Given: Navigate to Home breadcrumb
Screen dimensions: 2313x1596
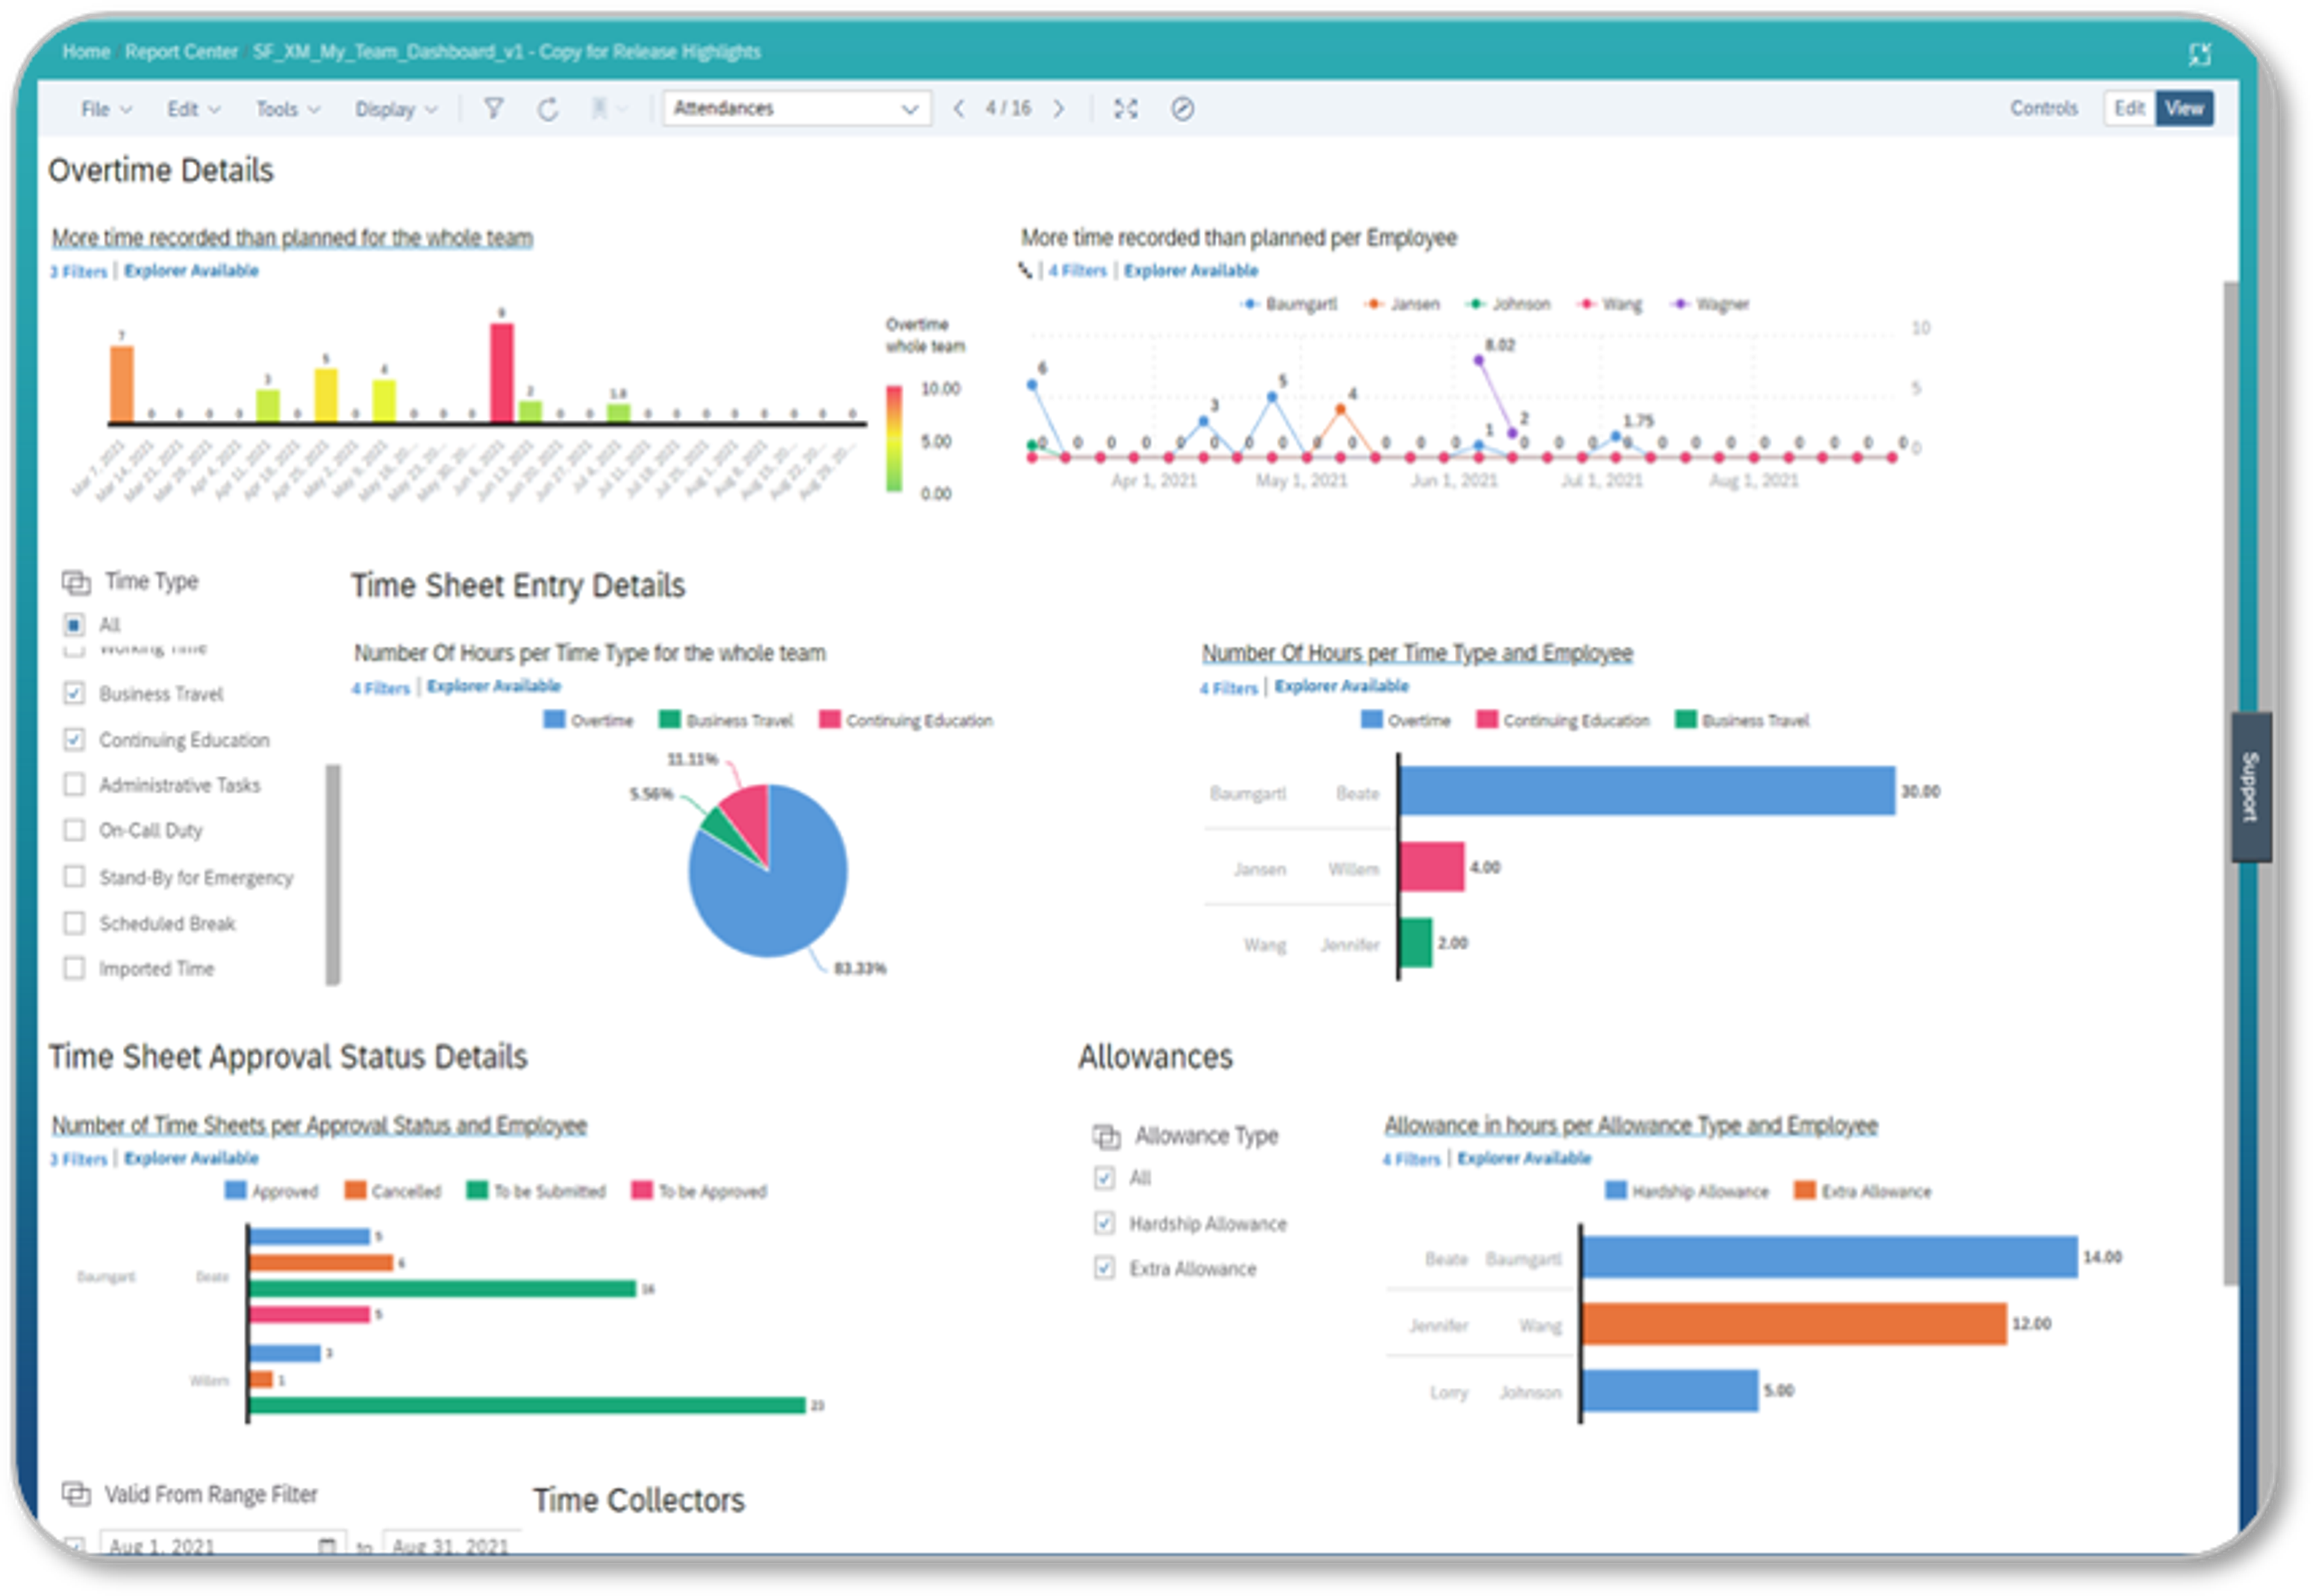Looking at the screenshot, I should point(86,52).
